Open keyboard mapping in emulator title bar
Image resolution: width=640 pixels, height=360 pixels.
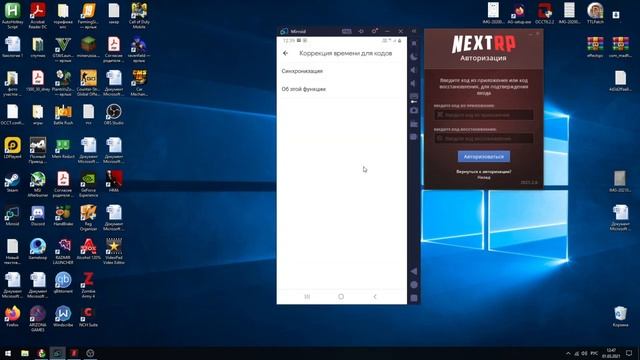347,31
